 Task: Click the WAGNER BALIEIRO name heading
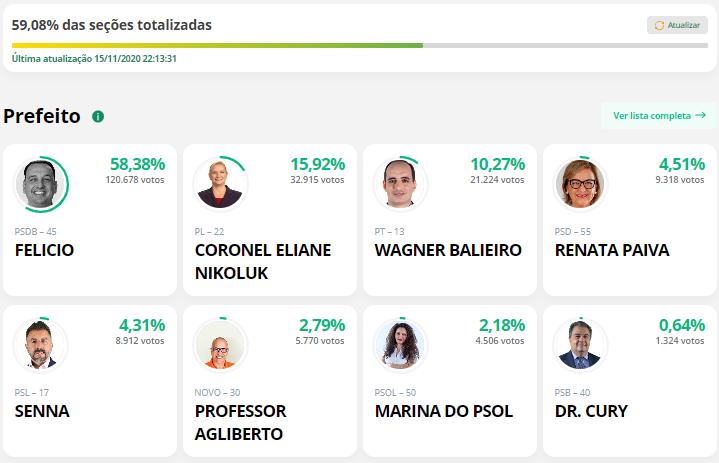click(448, 250)
